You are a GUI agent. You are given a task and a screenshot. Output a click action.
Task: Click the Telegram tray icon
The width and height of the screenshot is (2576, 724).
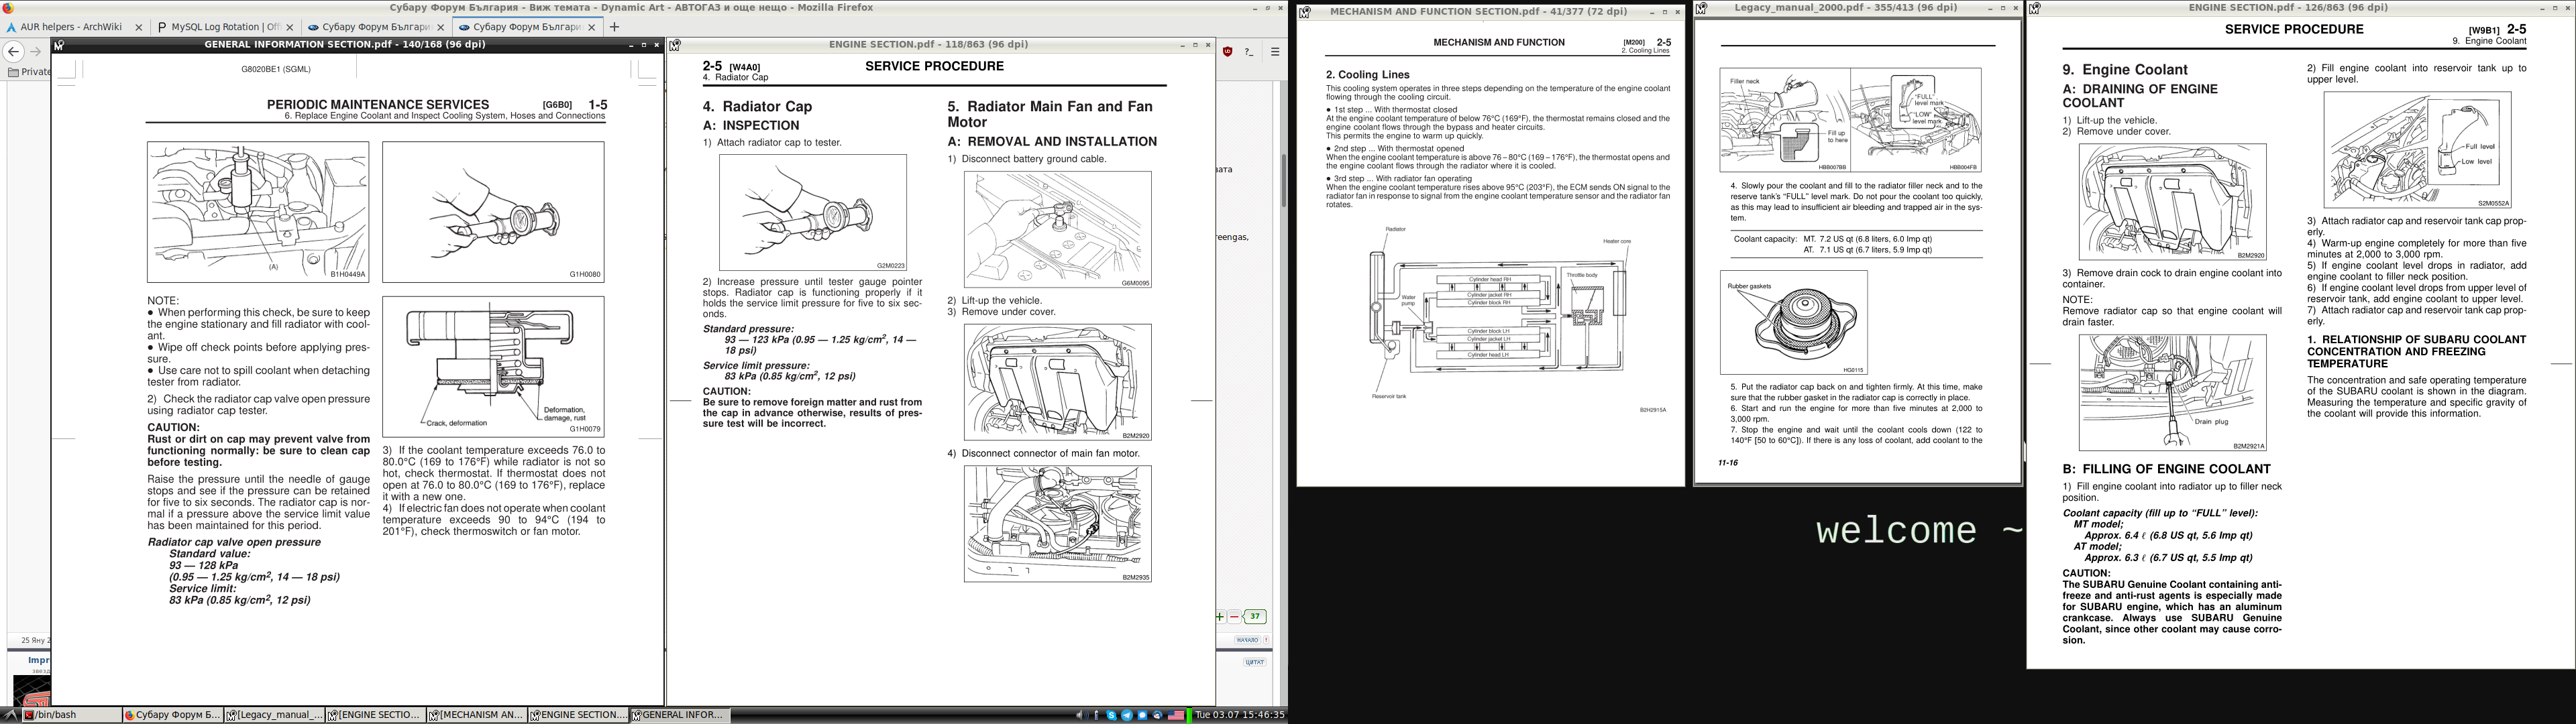pyautogui.click(x=1128, y=715)
